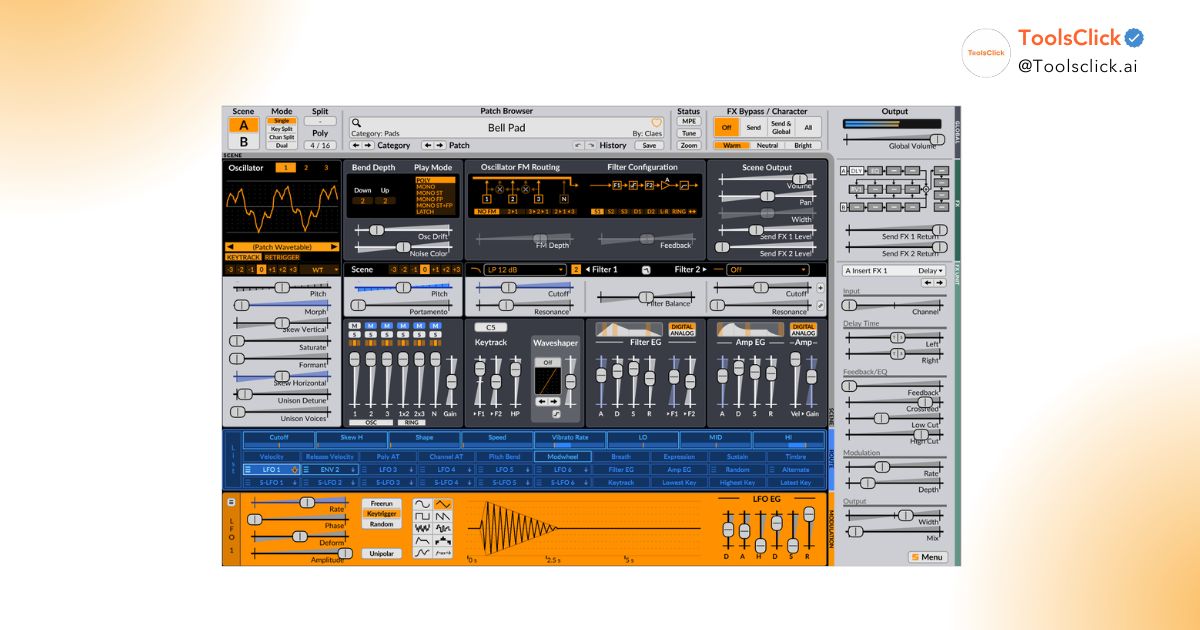
Task: Select the sawtooth LFO shape icon
Action: pyautogui.click(x=444, y=517)
